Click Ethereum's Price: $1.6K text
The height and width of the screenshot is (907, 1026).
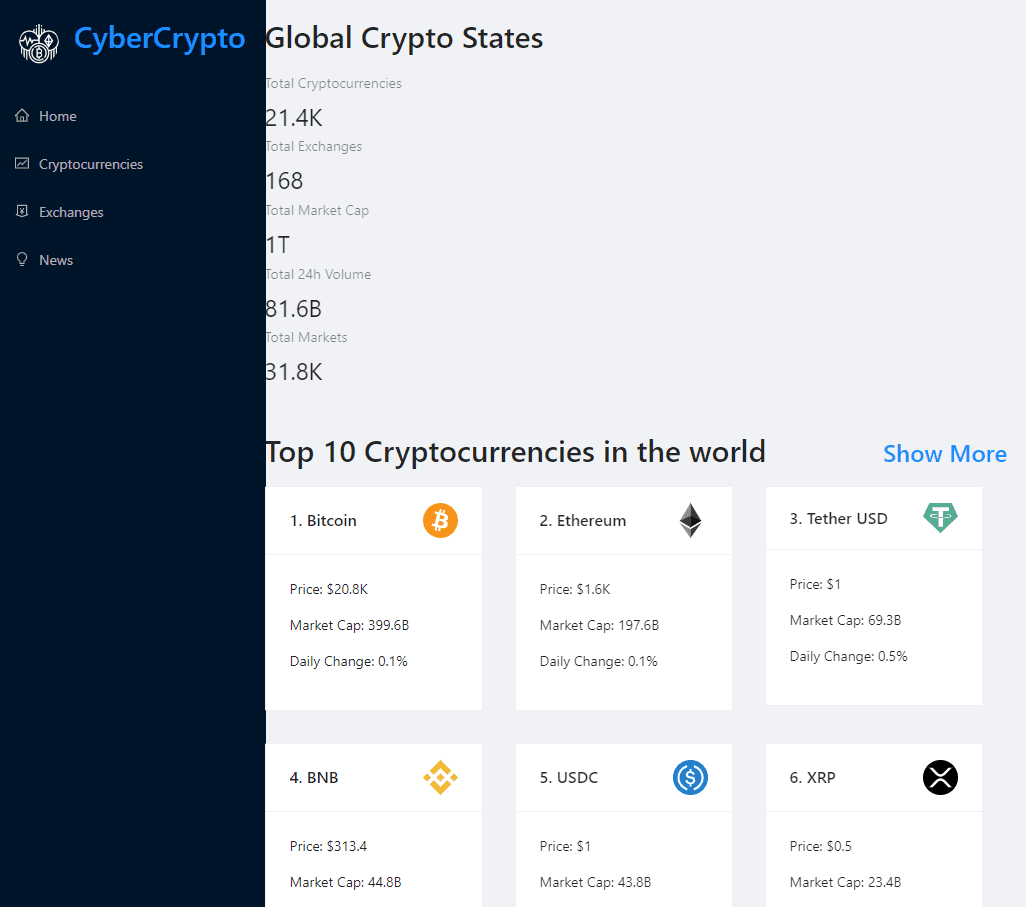[575, 589]
